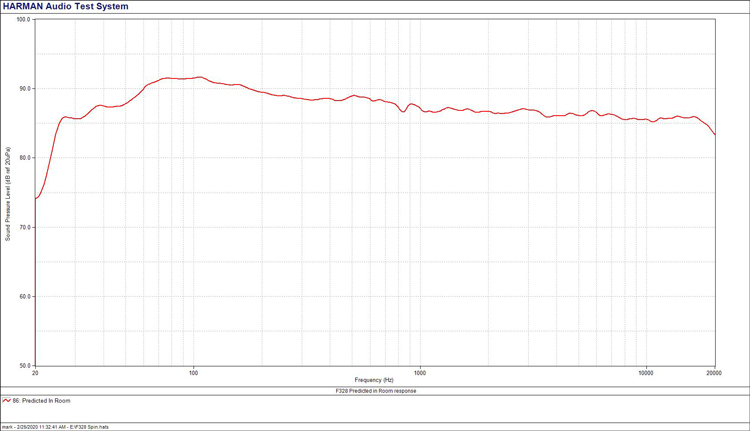Click the 100 Hz frequency axis label
Viewport: 750px width, 431px height.
coord(193,373)
